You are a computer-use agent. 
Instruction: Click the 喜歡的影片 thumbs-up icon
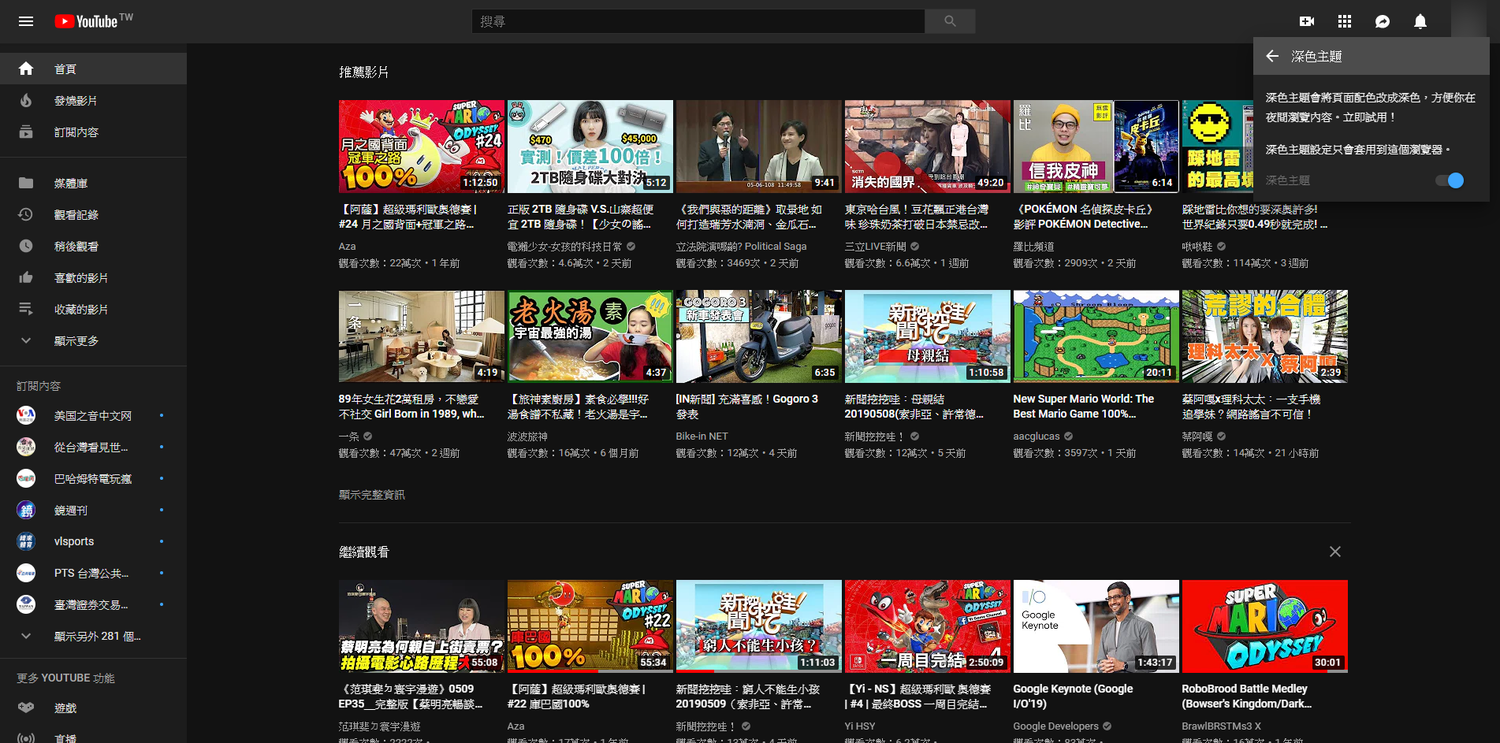click(x=26, y=278)
